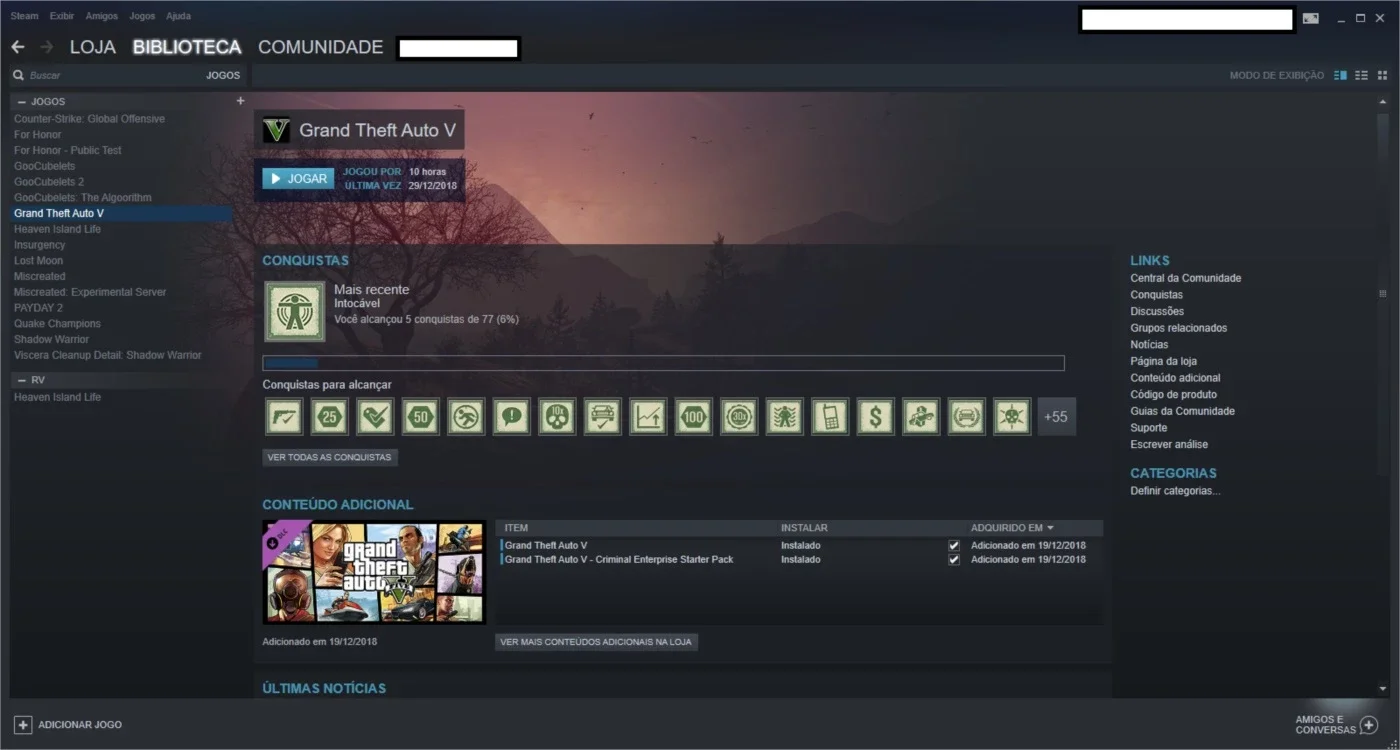Open the skull with spikes achievement icon
1400x750 pixels.
1012,417
